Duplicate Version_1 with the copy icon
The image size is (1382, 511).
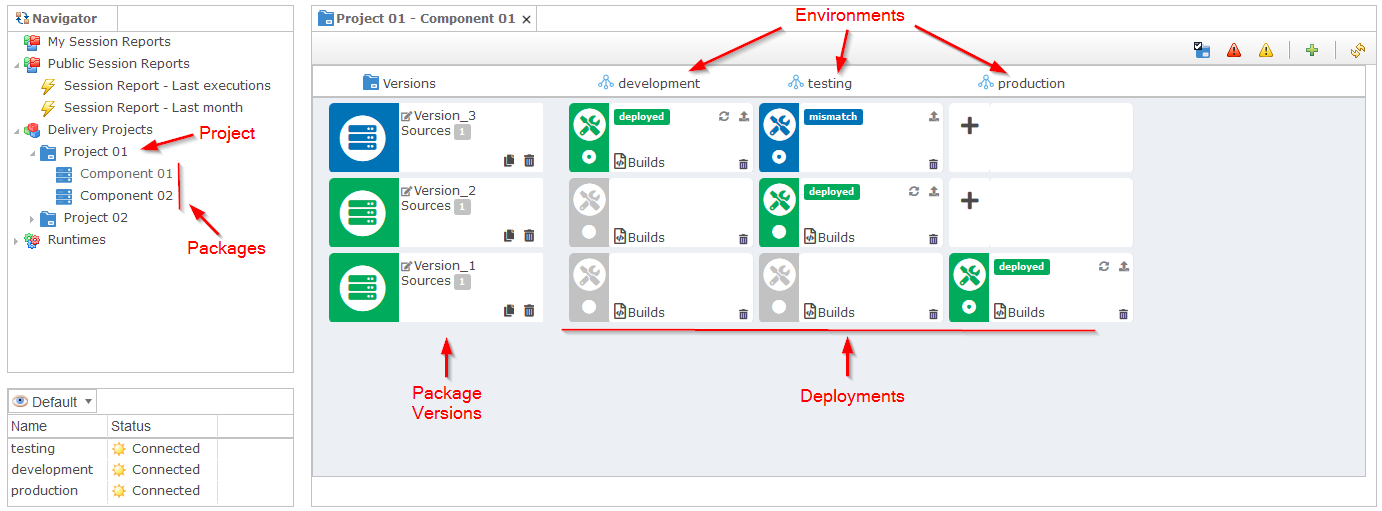pos(509,310)
